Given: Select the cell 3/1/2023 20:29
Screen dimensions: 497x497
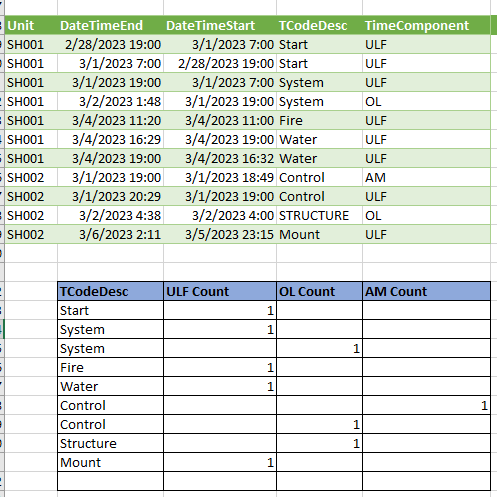Looking at the screenshot, I should (x=110, y=196).
